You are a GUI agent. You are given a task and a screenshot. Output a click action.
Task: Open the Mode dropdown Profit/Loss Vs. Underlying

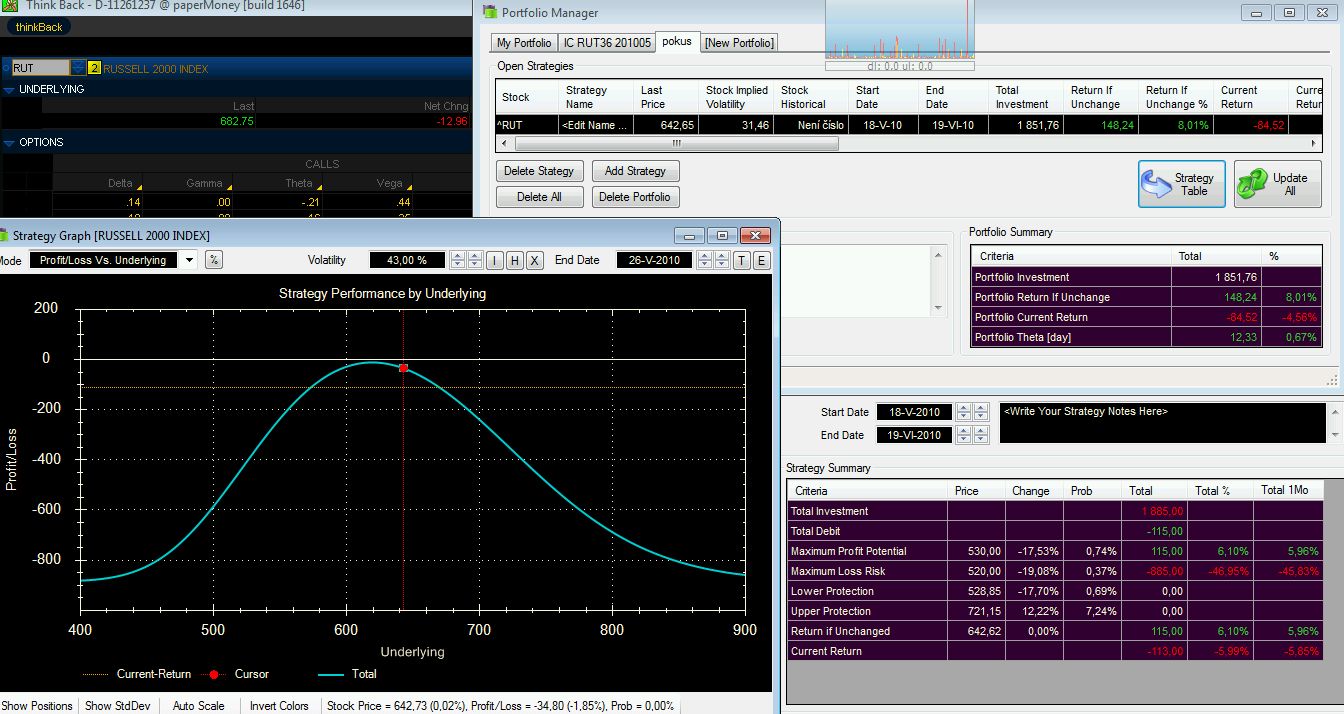pos(190,260)
